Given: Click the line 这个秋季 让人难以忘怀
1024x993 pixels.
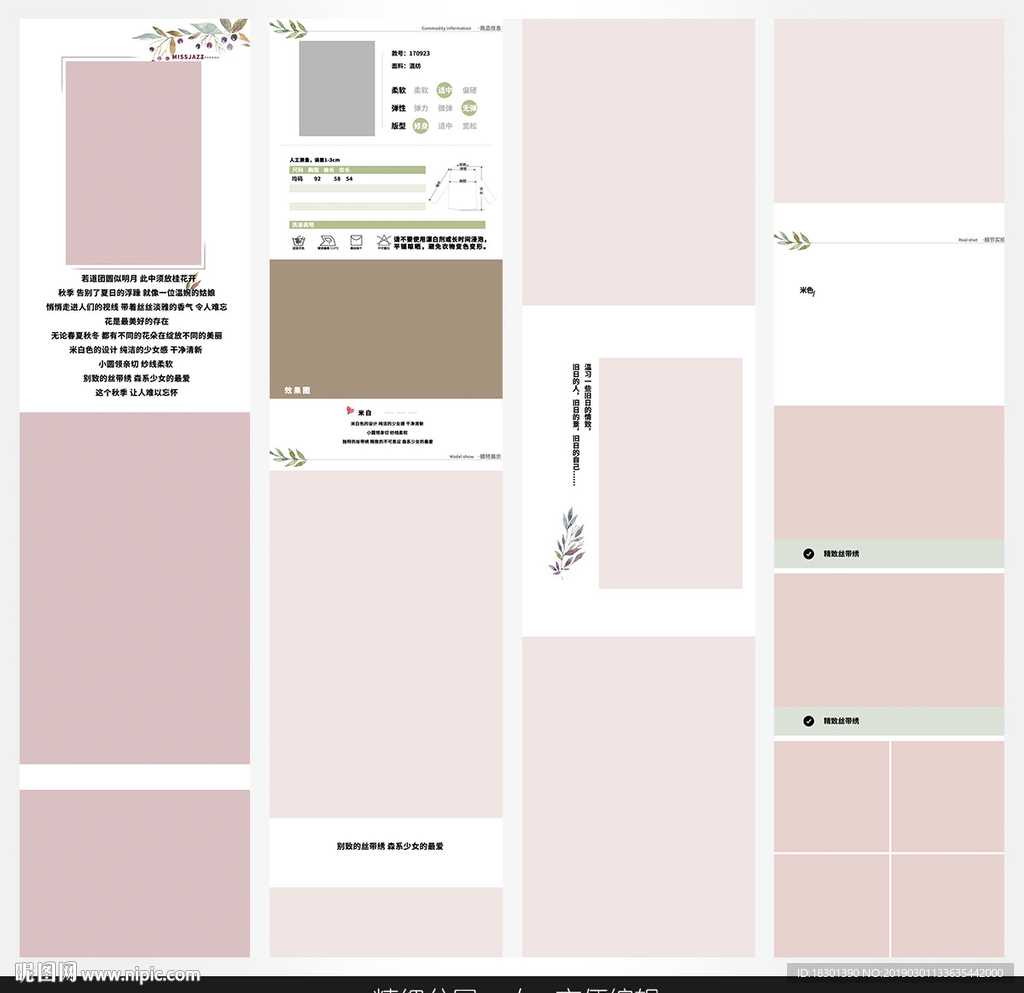Looking at the screenshot, I should [x=136, y=392].
